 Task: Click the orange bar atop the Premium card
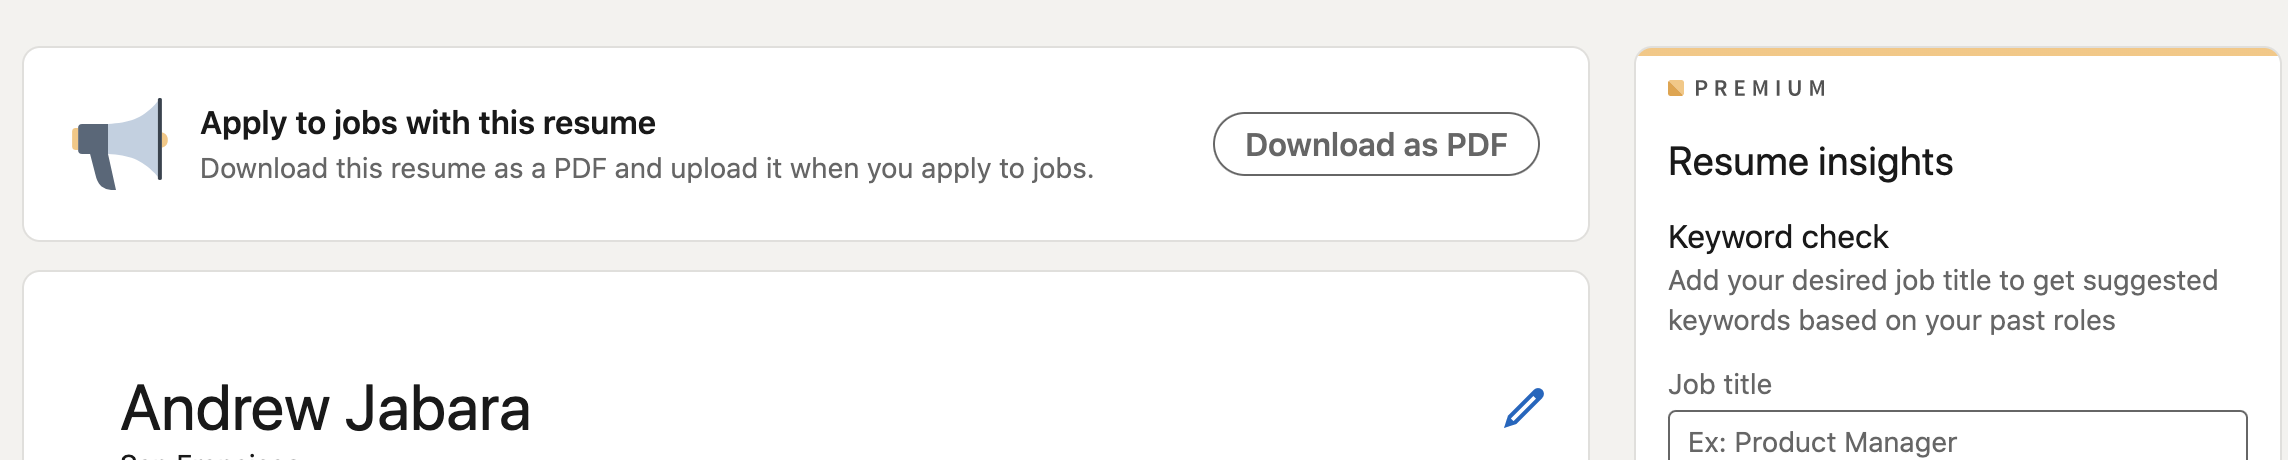click(1957, 51)
